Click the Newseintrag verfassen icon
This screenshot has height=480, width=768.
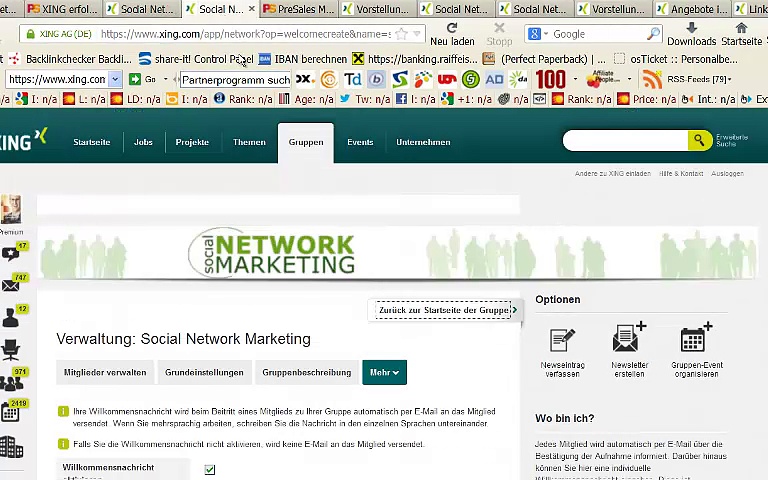pyautogui.click(x=562, y=340)
